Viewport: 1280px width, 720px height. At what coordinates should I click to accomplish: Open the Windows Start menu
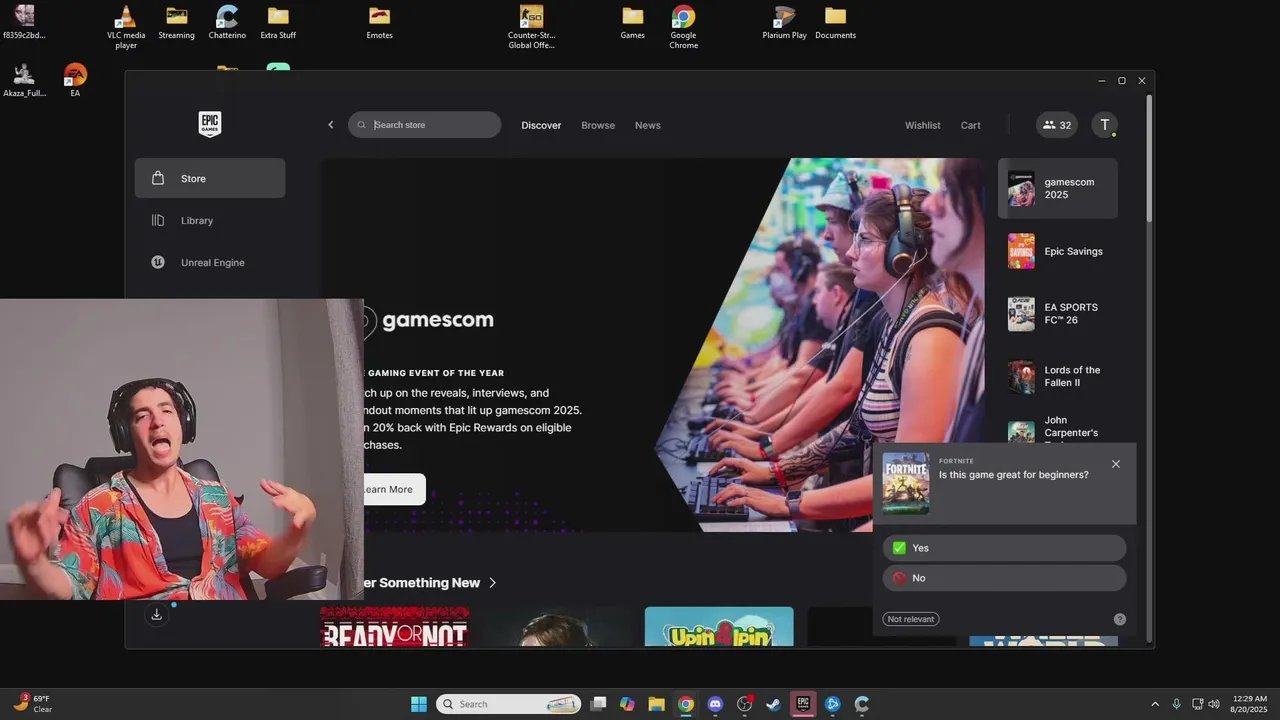pyautogui.click(x=419, y=704)
